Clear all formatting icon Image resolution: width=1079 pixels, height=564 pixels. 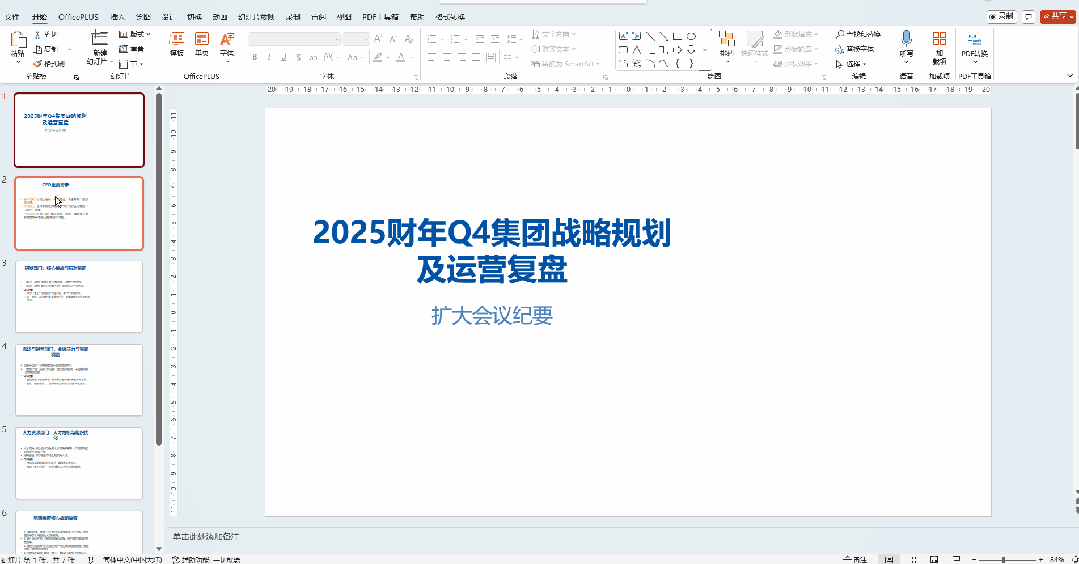[x=409, y=39]
